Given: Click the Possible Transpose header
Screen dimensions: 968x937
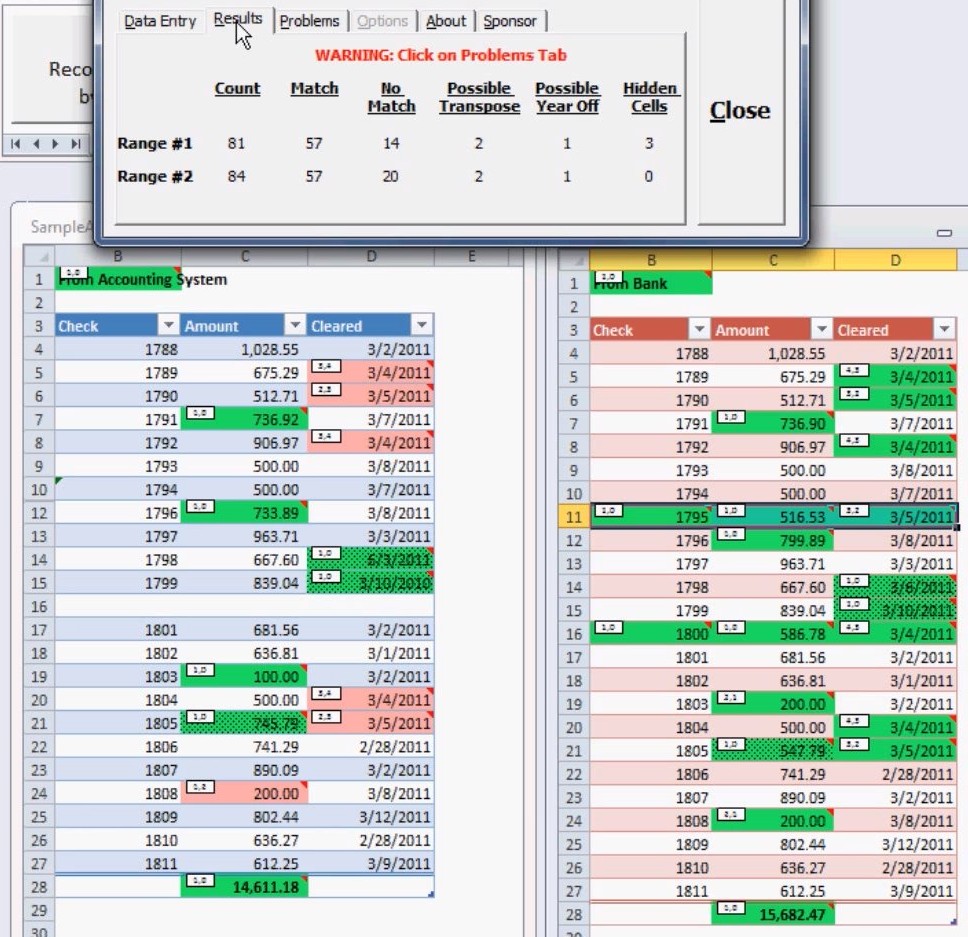Looking at the screenshot, I should coord(480,97).
